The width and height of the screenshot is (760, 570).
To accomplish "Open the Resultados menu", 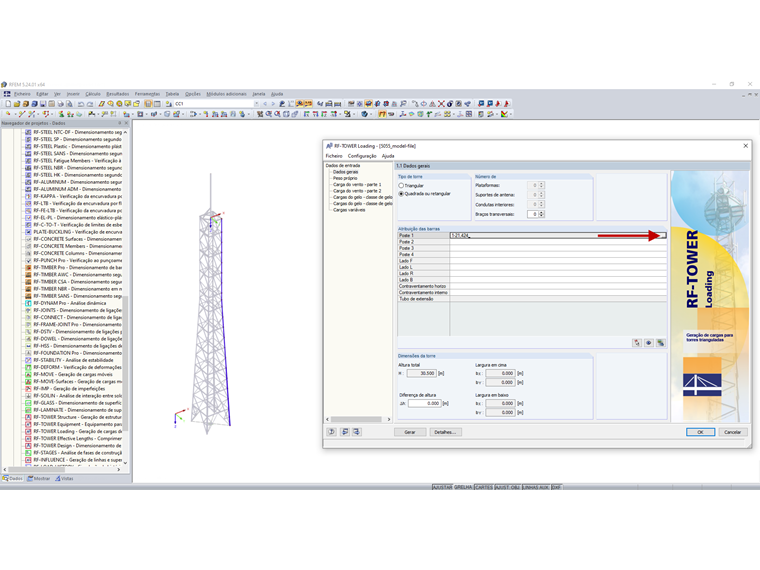I will click(118, 94).
